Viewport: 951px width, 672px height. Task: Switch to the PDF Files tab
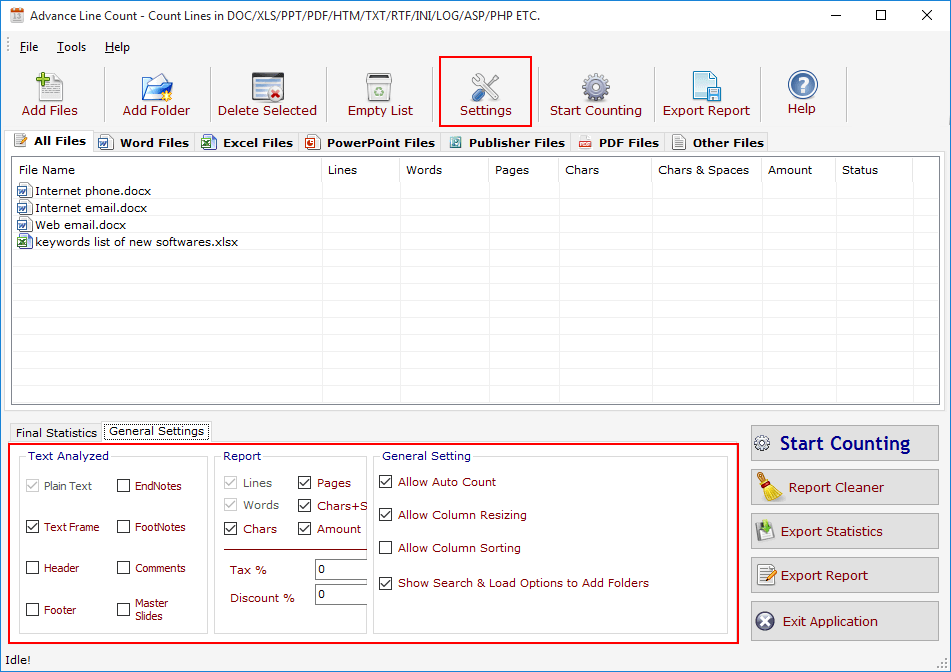(x=619, y=143)
